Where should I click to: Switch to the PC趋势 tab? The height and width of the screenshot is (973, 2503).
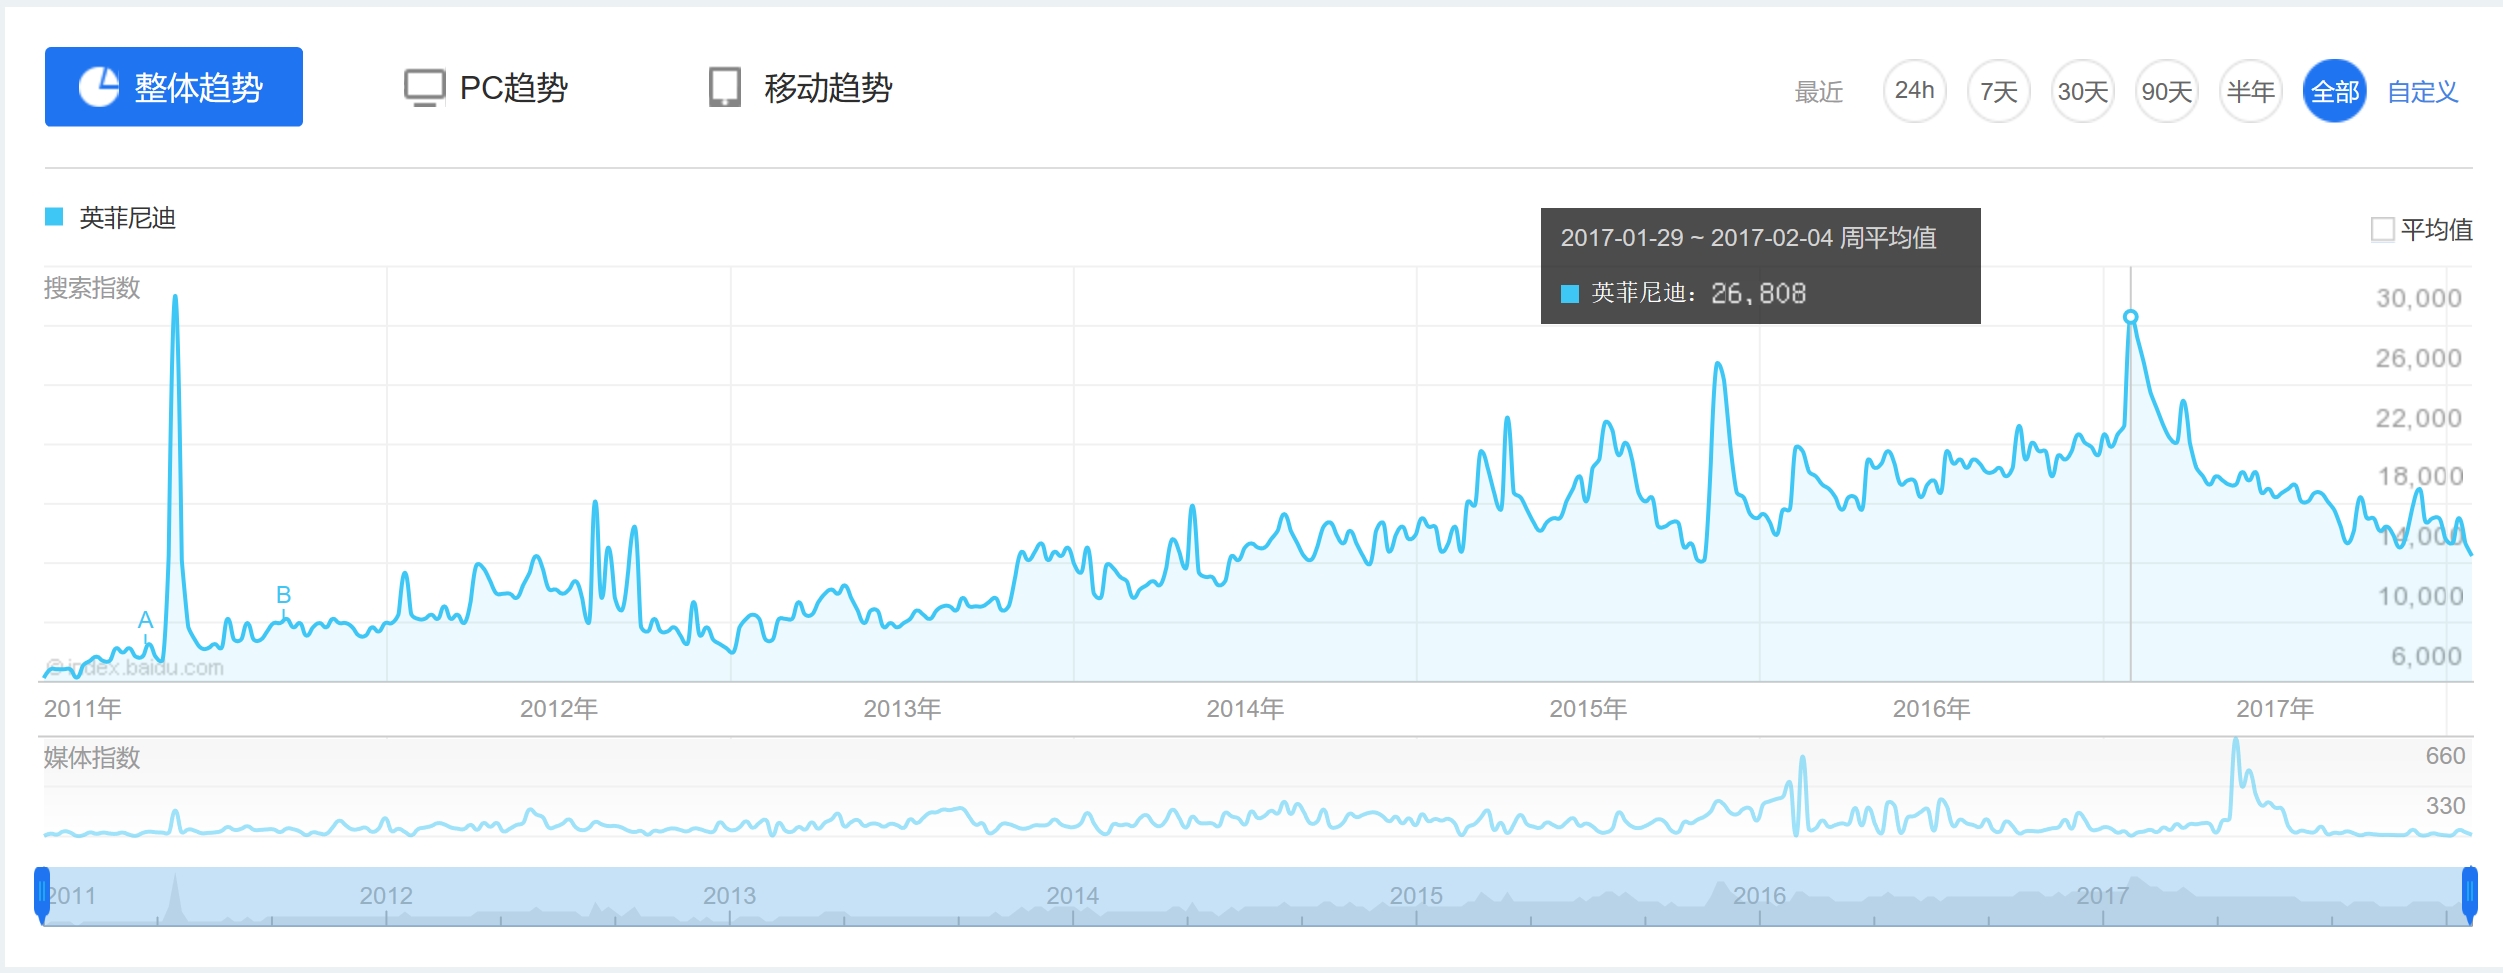[486, 88]
